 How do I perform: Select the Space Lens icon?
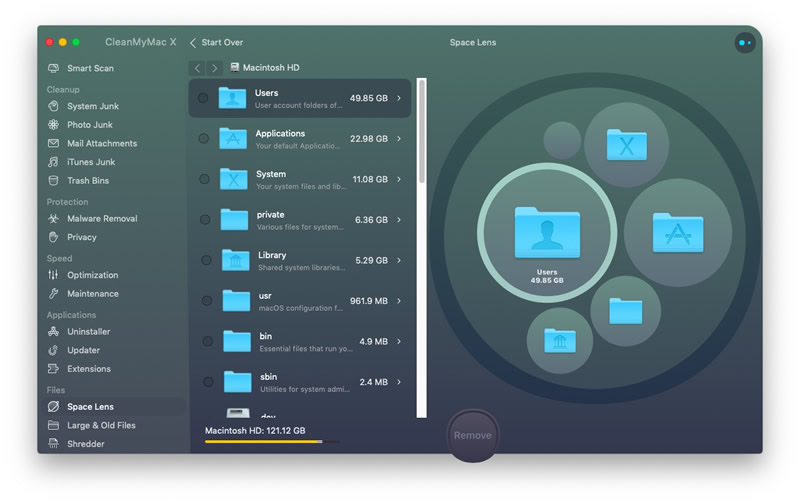click(53, 407)
